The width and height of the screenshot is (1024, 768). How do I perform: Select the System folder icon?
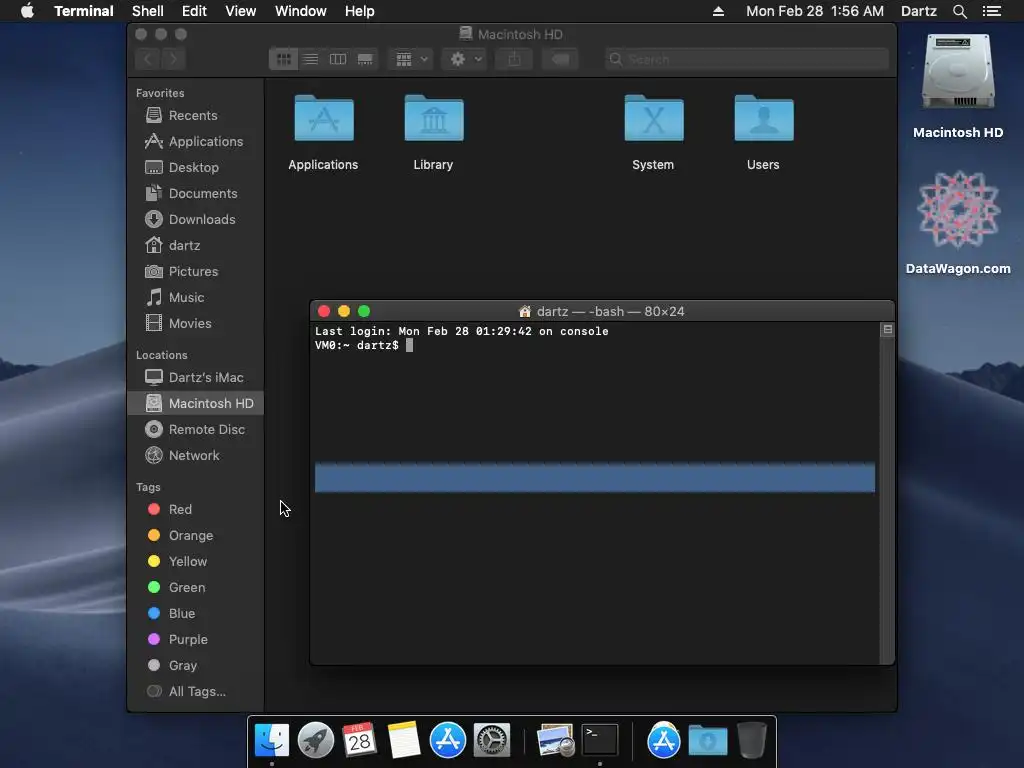click(x=654, y=119)
